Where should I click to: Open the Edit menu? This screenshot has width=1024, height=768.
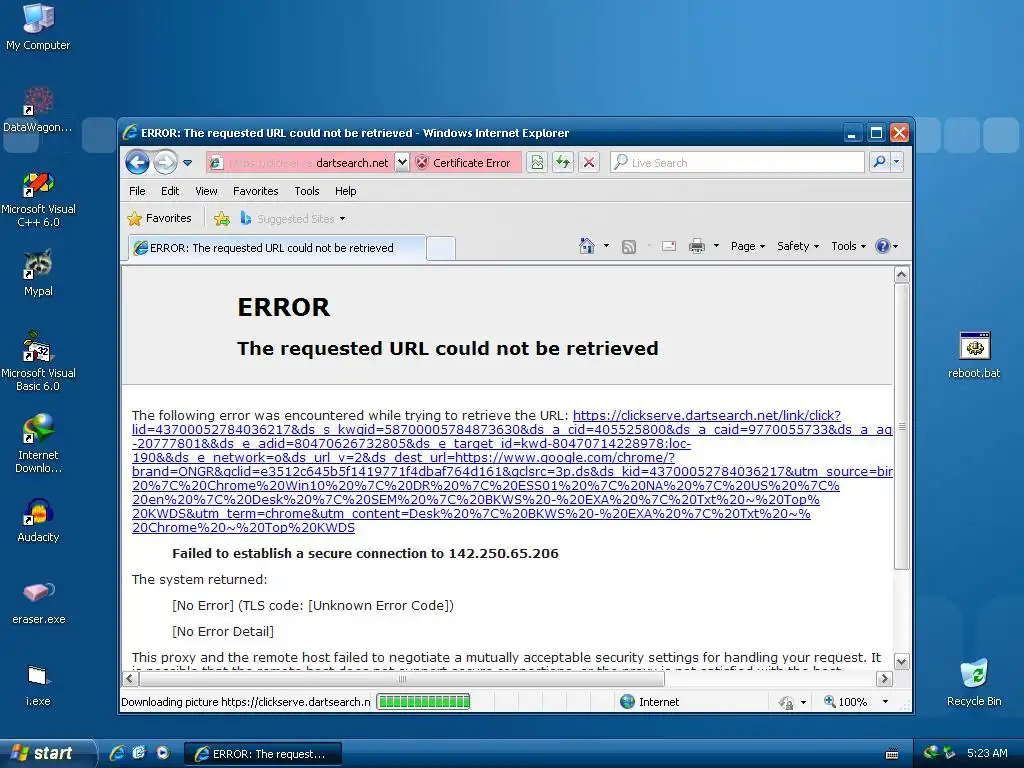pyautogui.click(x=170, y=191)
